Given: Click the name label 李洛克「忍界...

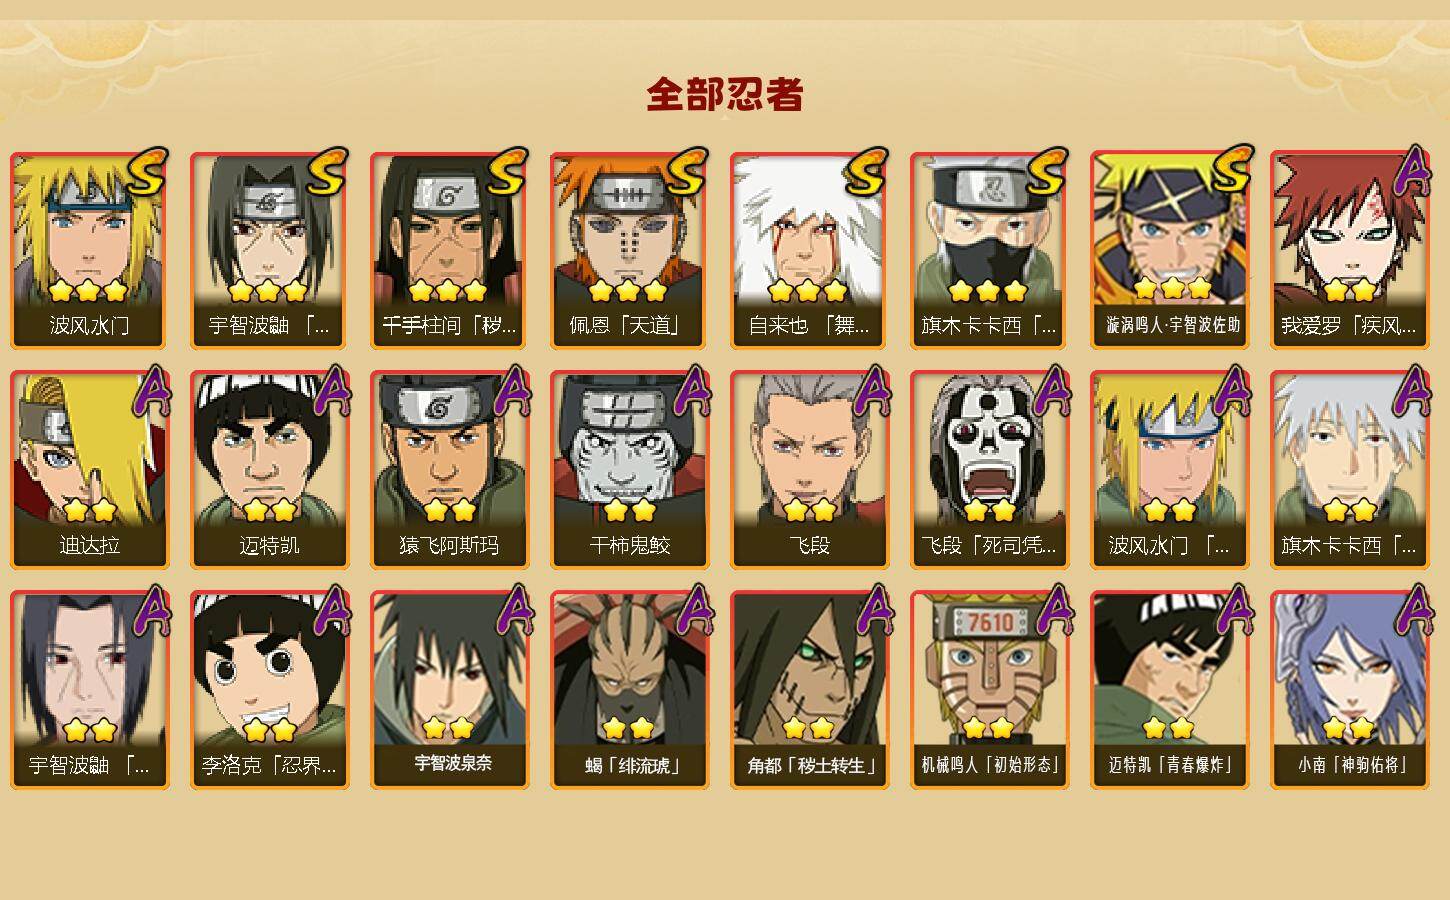Looking at the screenshot, I should (x=269, y=766).
